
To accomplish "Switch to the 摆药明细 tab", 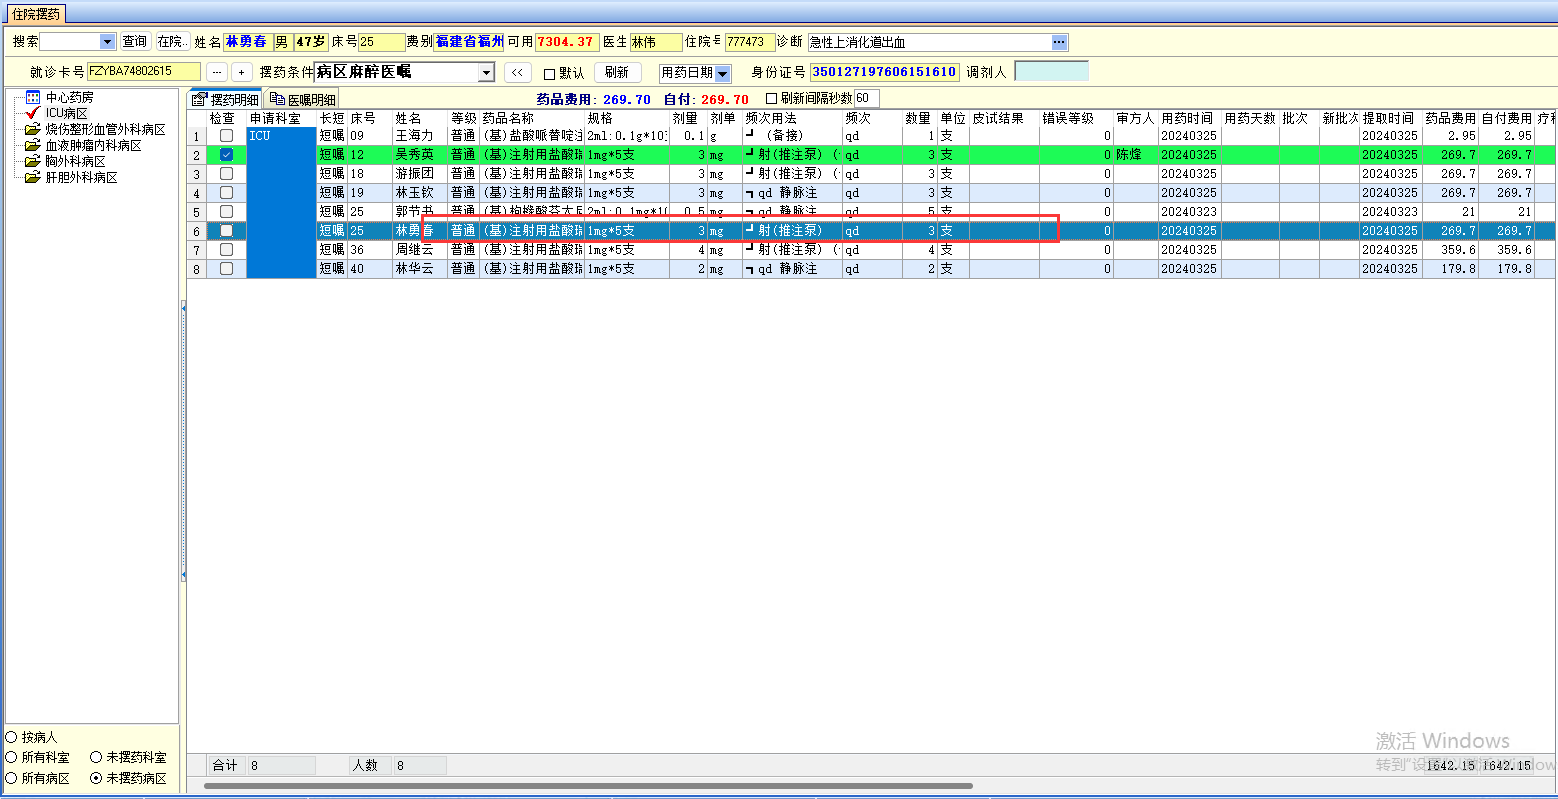I will click(225, 99).
